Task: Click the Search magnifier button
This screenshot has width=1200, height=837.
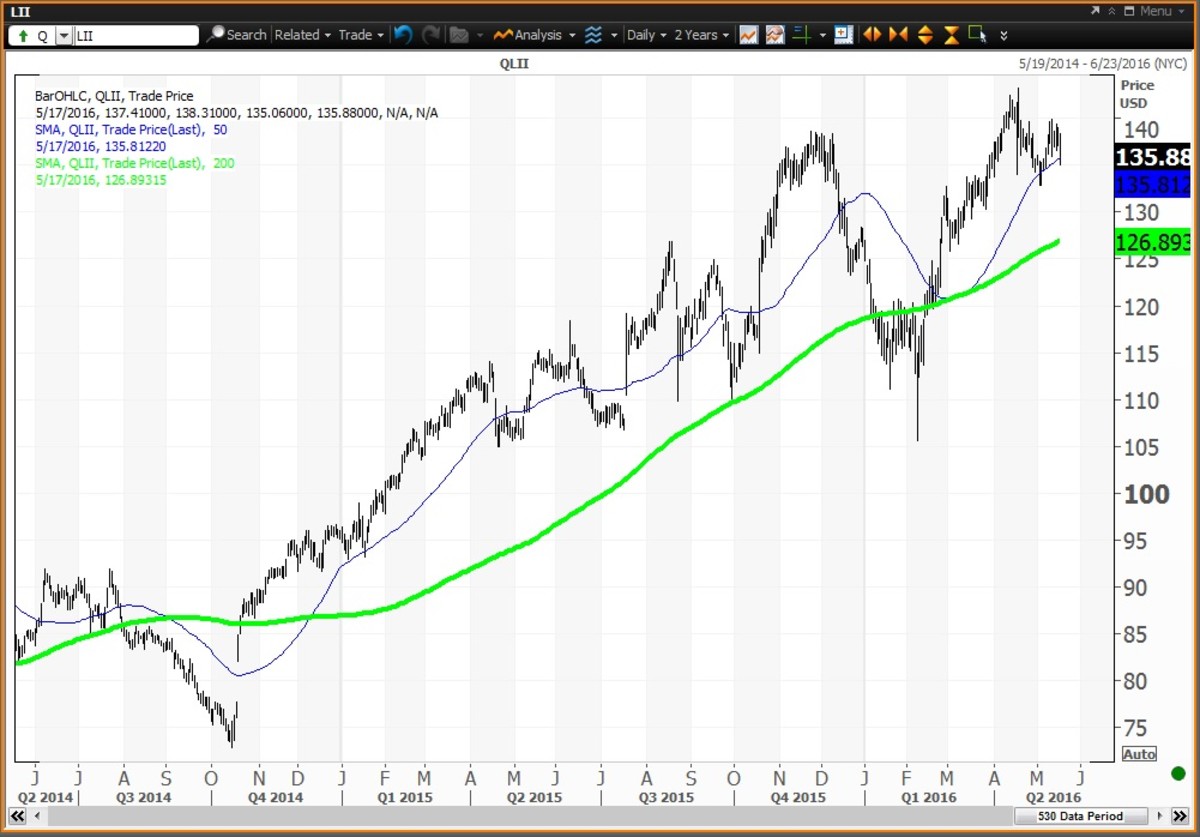Action: point(237,35)
